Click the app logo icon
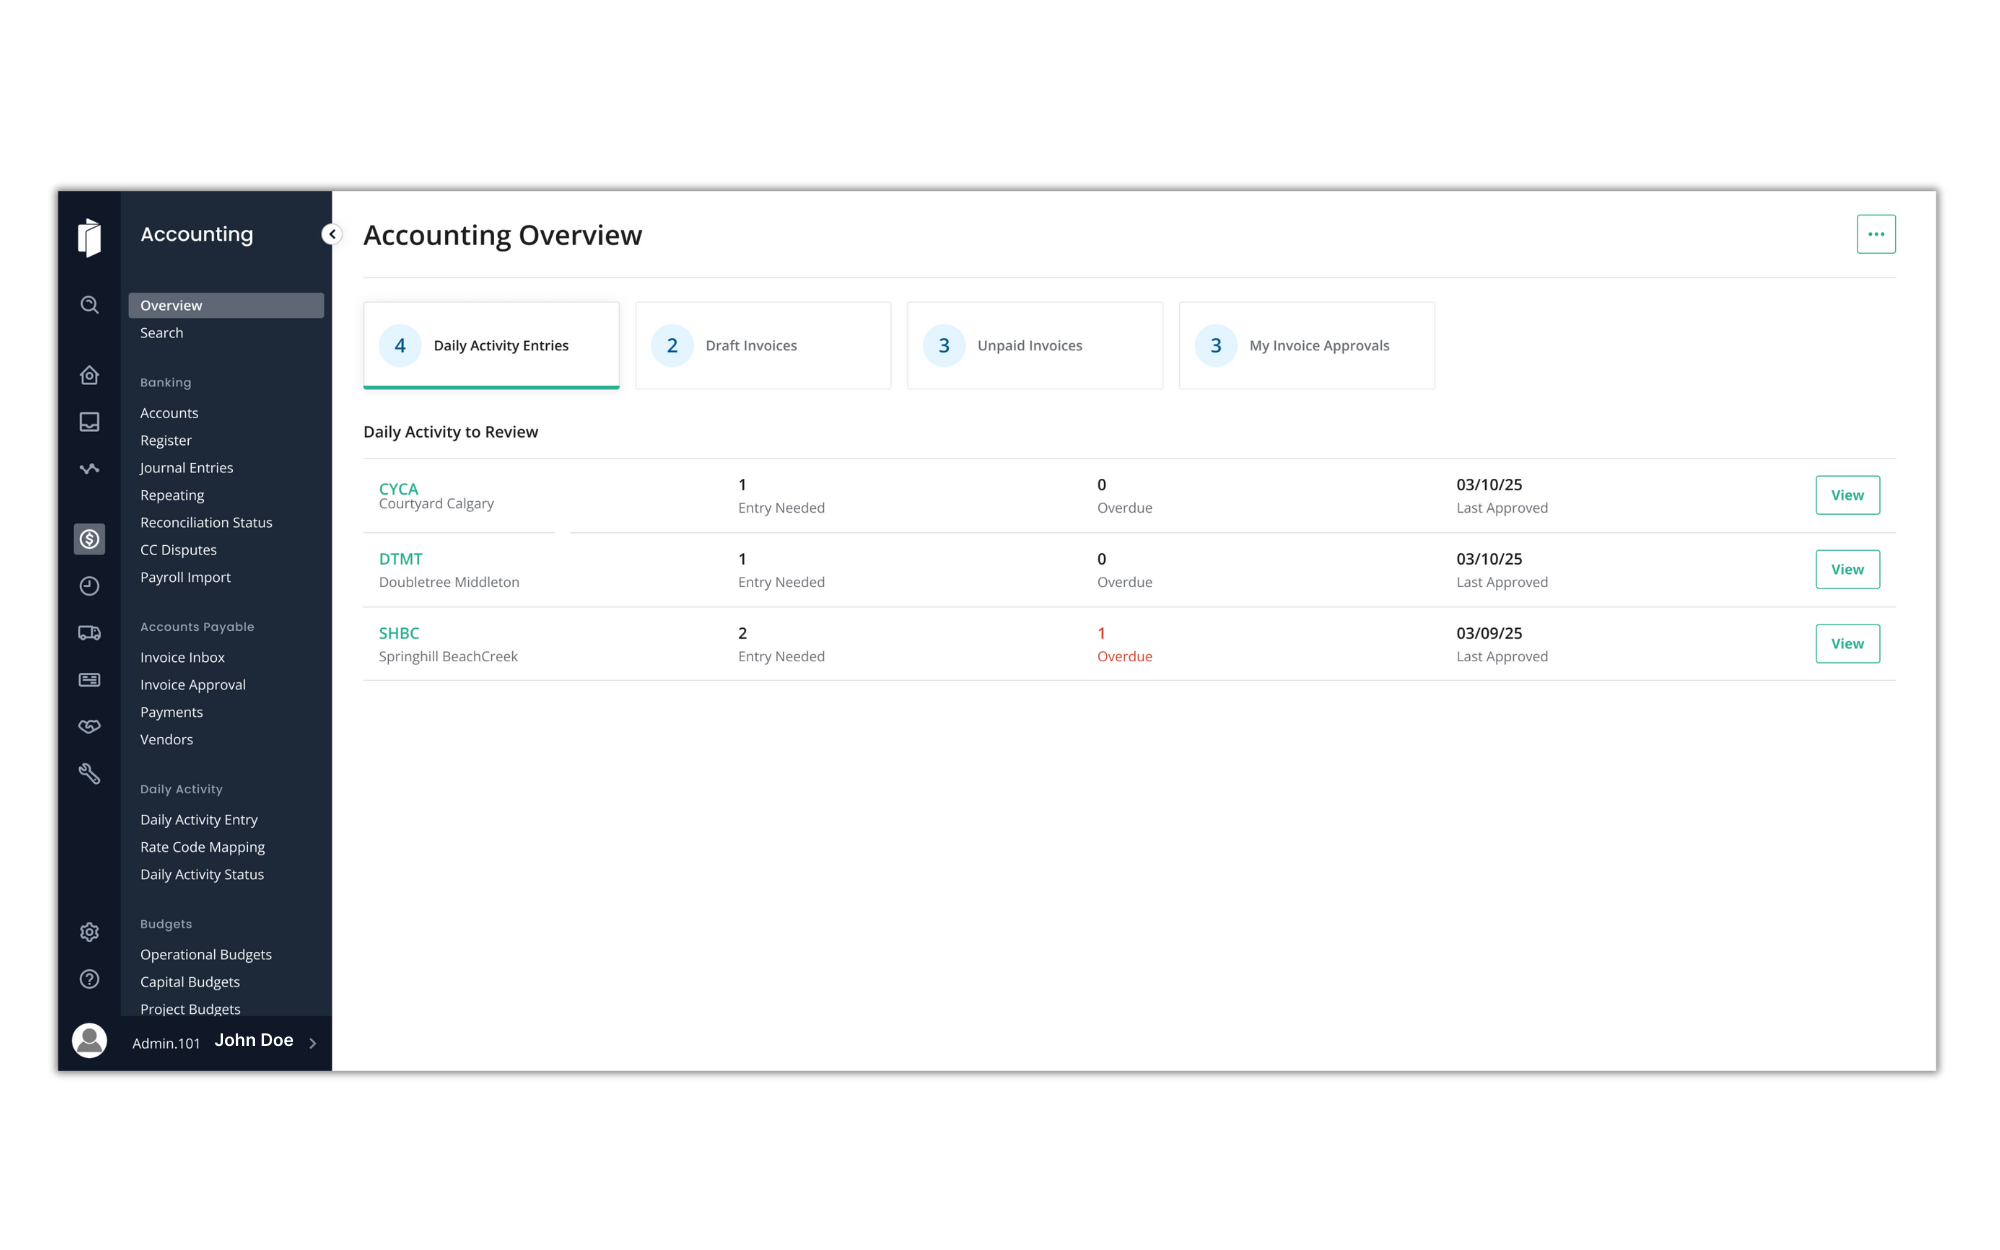 pyautogui.click(x=89, y=237)
